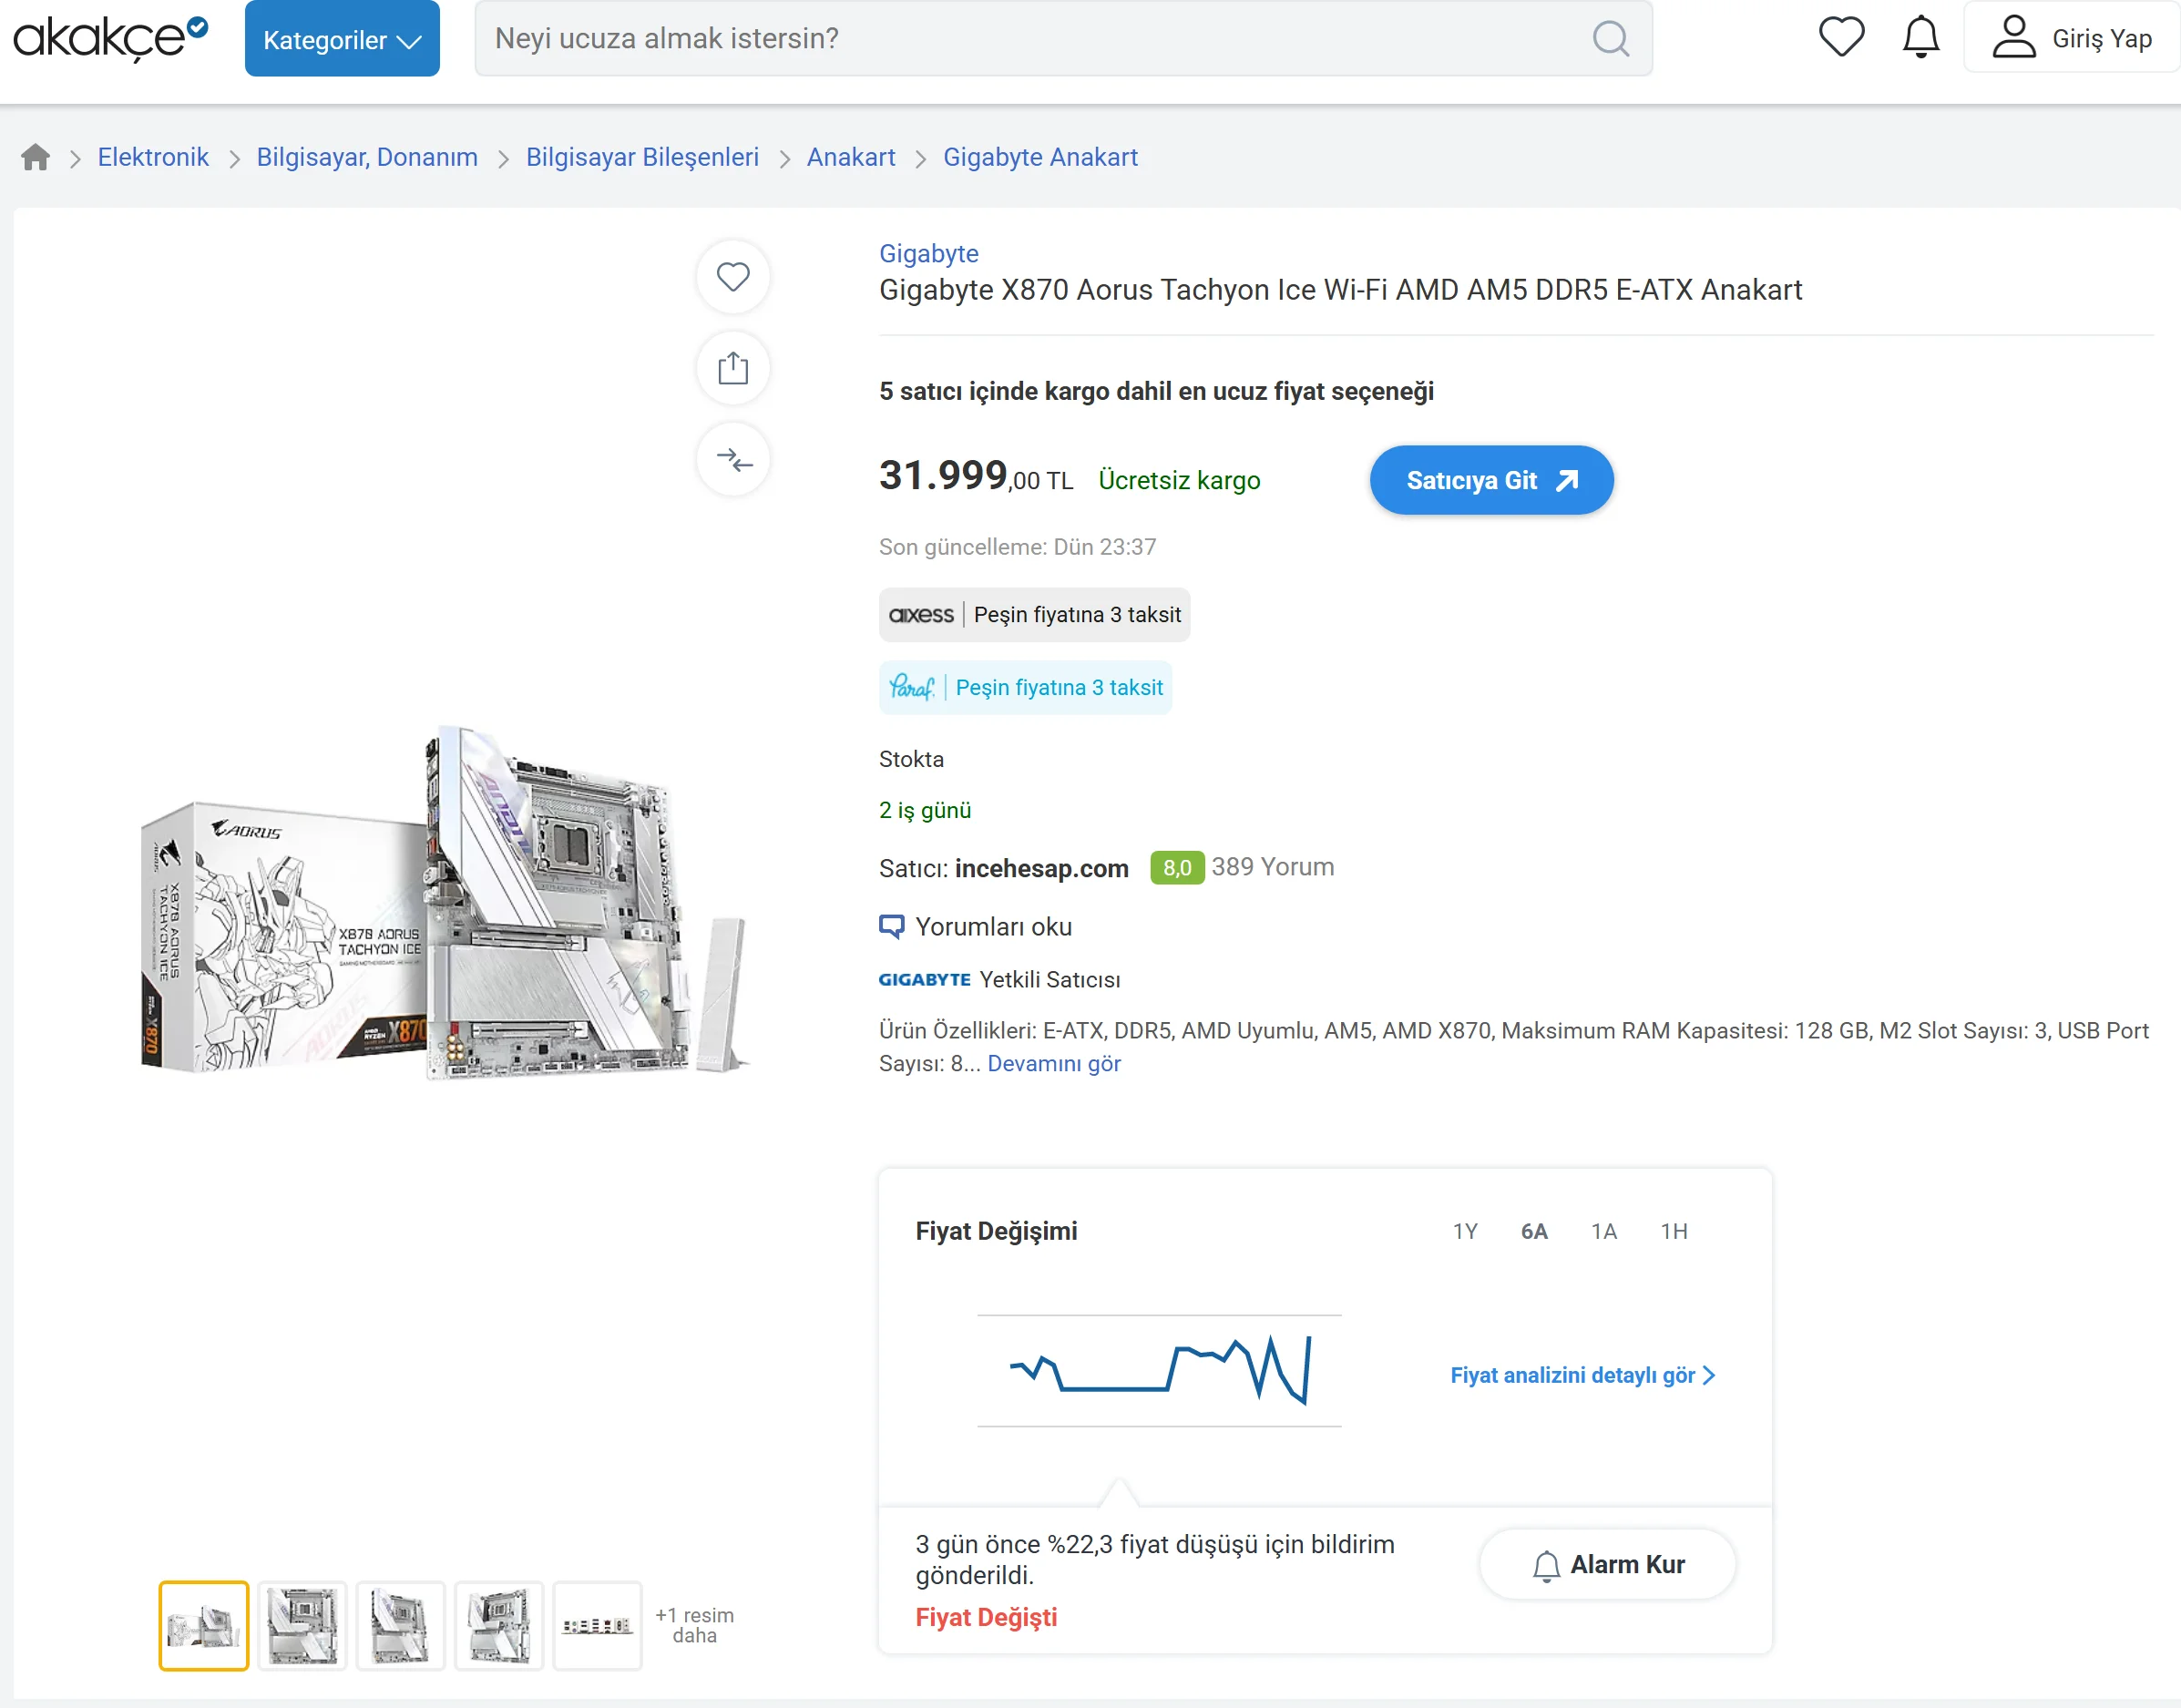Click the incehesap.com seller name
The height and width of the screenshot is (1708, 2181).
pos(1041,868)
